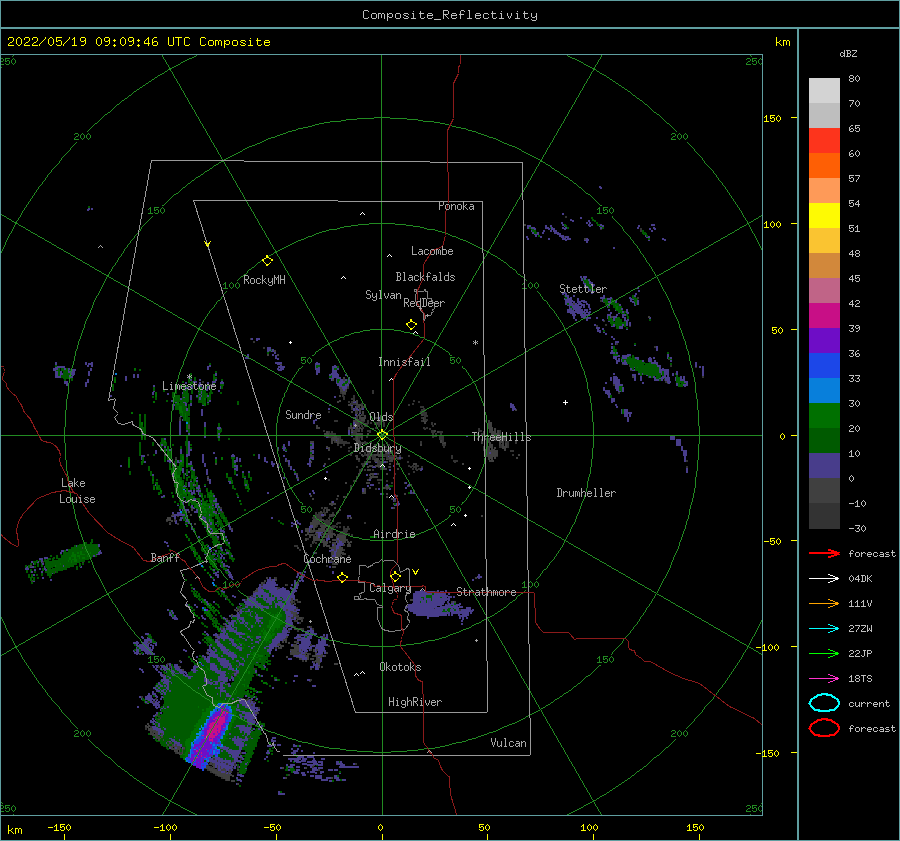900x841 pixels.
Task: Click the white 04DK arrow icon
Action: [824, 578]
